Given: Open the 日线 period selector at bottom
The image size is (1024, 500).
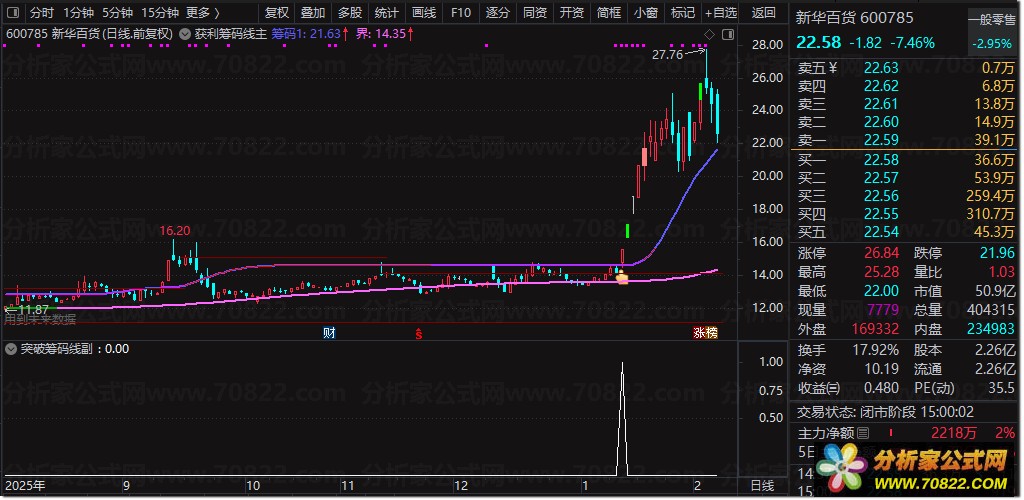Looking at the screenshot, I should [x=762, y=486].
